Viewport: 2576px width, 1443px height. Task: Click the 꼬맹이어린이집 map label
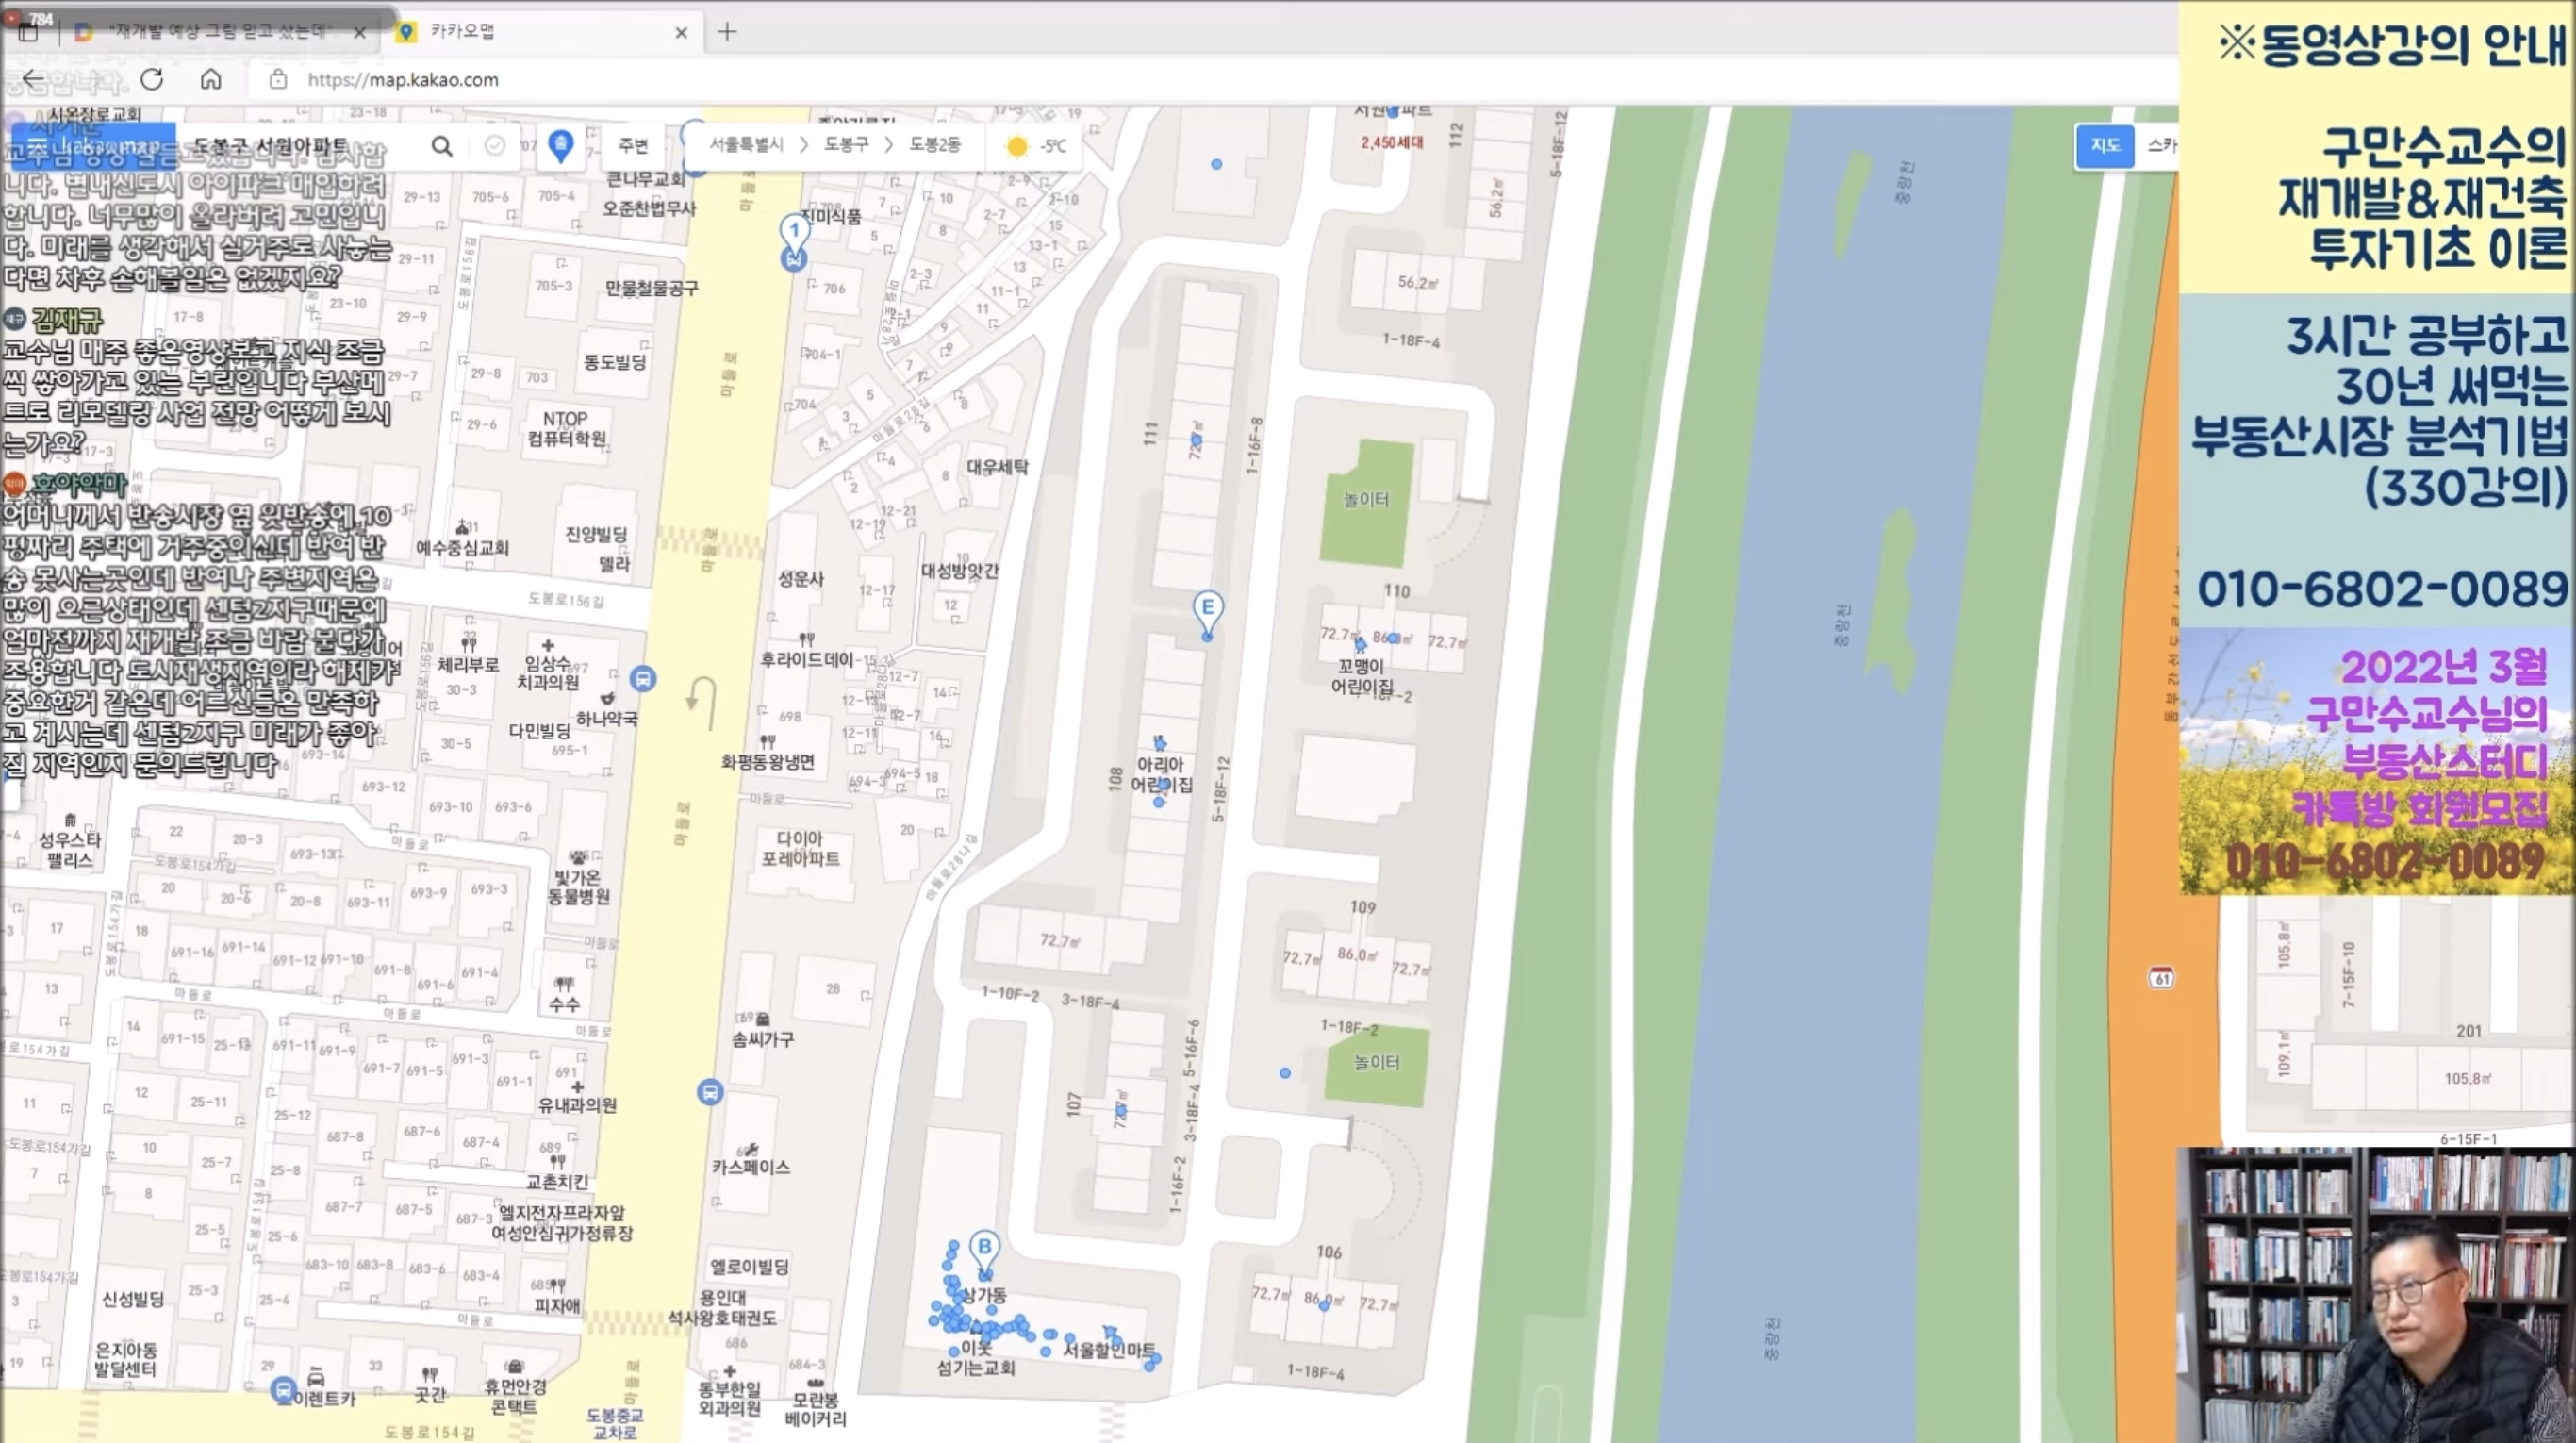point(1361,677)
